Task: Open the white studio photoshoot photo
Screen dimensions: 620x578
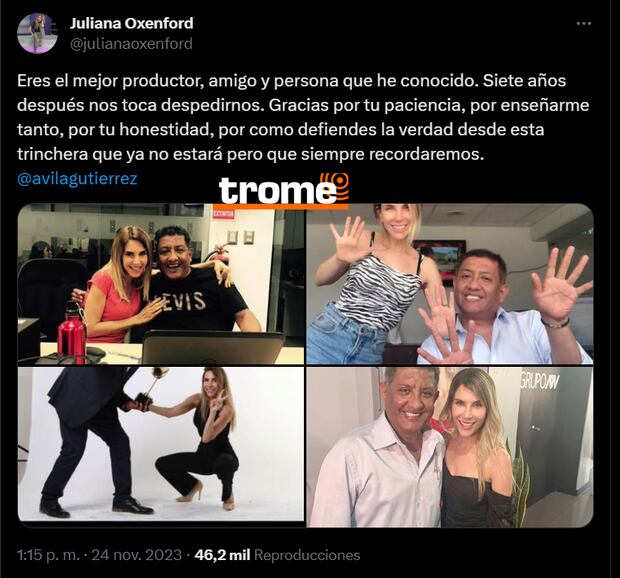Action: pyautogui.click(x=161, y=444)
